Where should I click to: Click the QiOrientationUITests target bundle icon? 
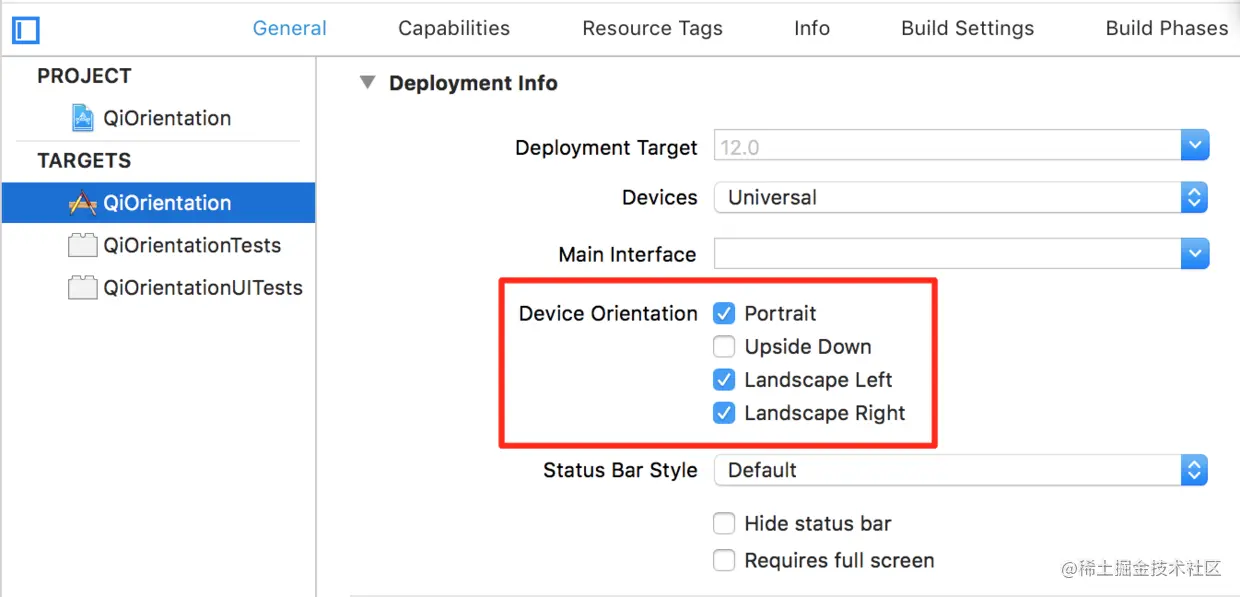point(83,288)
